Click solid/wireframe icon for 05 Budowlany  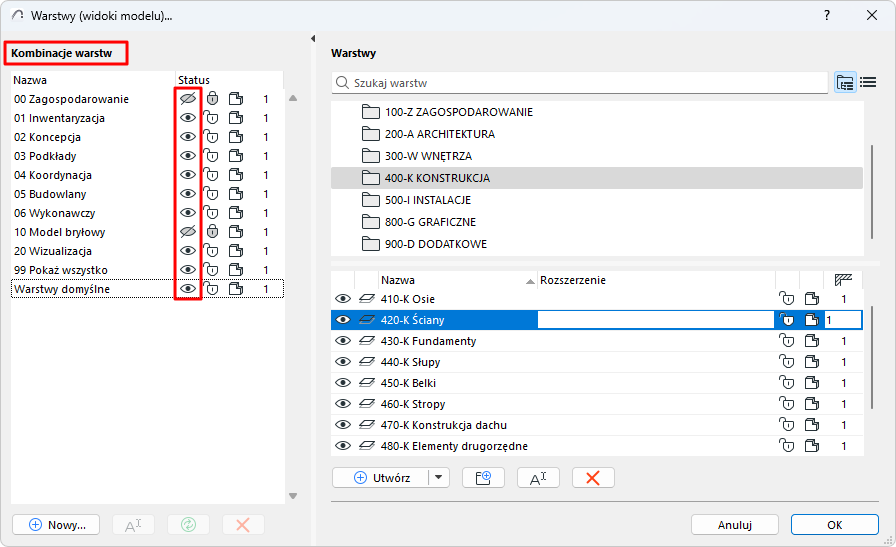(x=235, y=194)
